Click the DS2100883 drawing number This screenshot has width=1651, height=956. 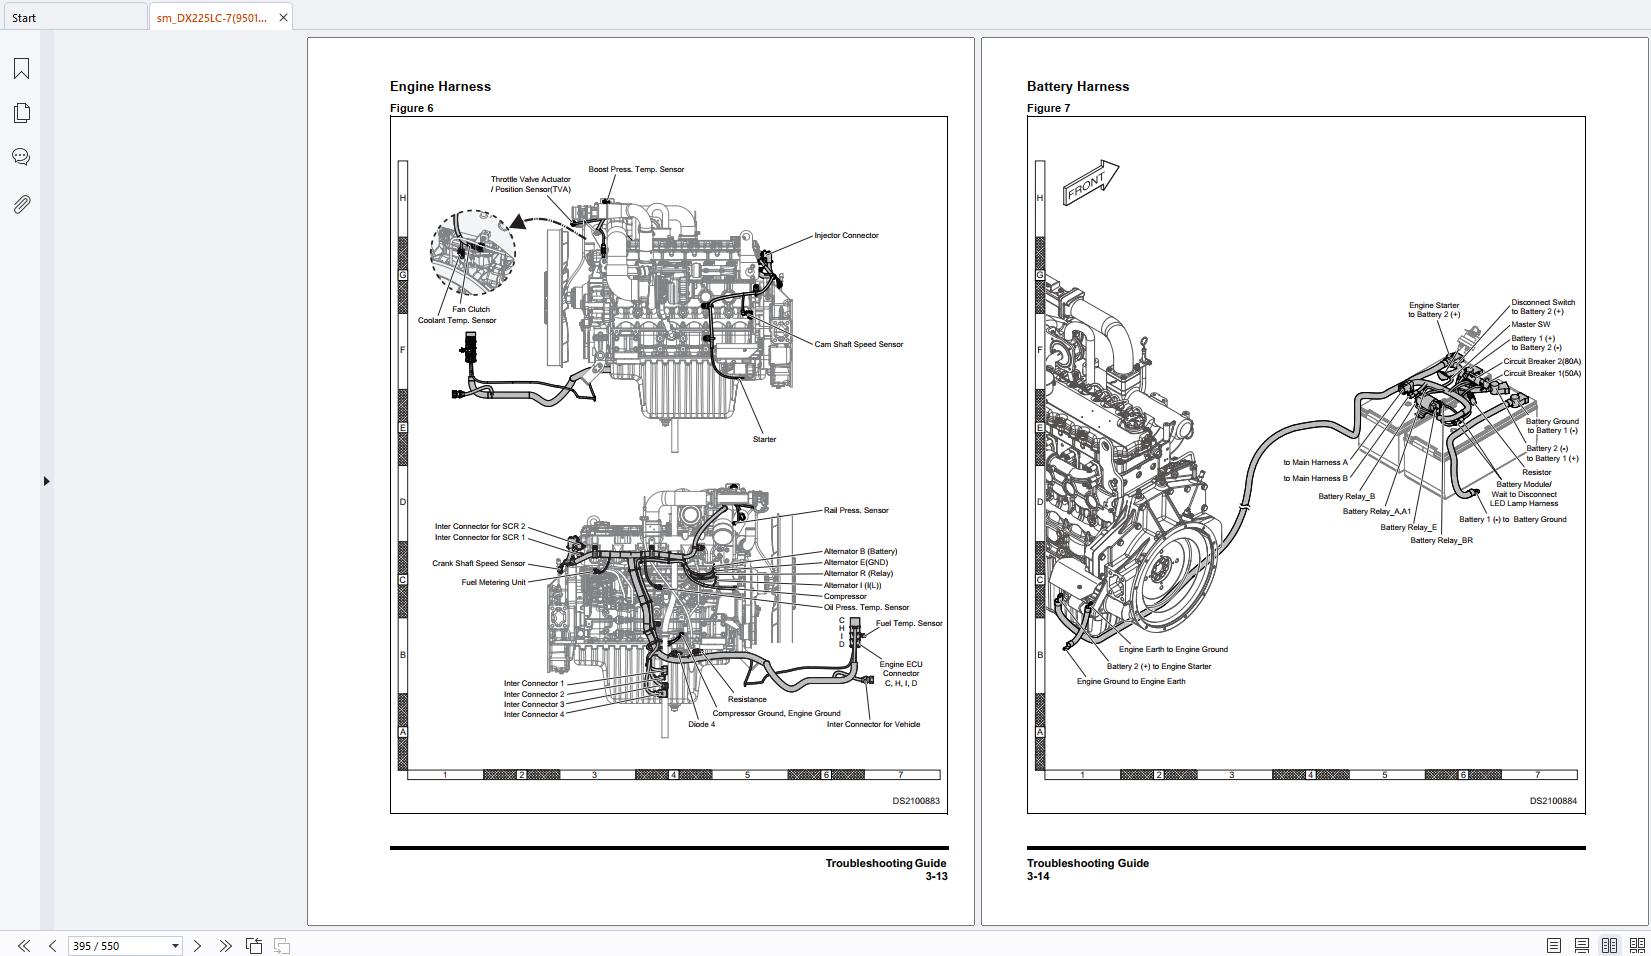[x=916, y=801]
